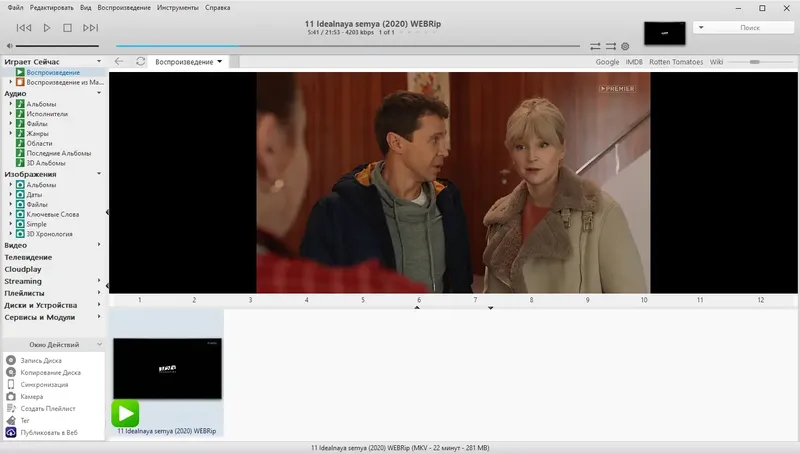Image resolution: width=800 pixels, height=454 pixels.
Task: Click the now-playing video thumbnail in header
Action: click(x=665, y=33)
